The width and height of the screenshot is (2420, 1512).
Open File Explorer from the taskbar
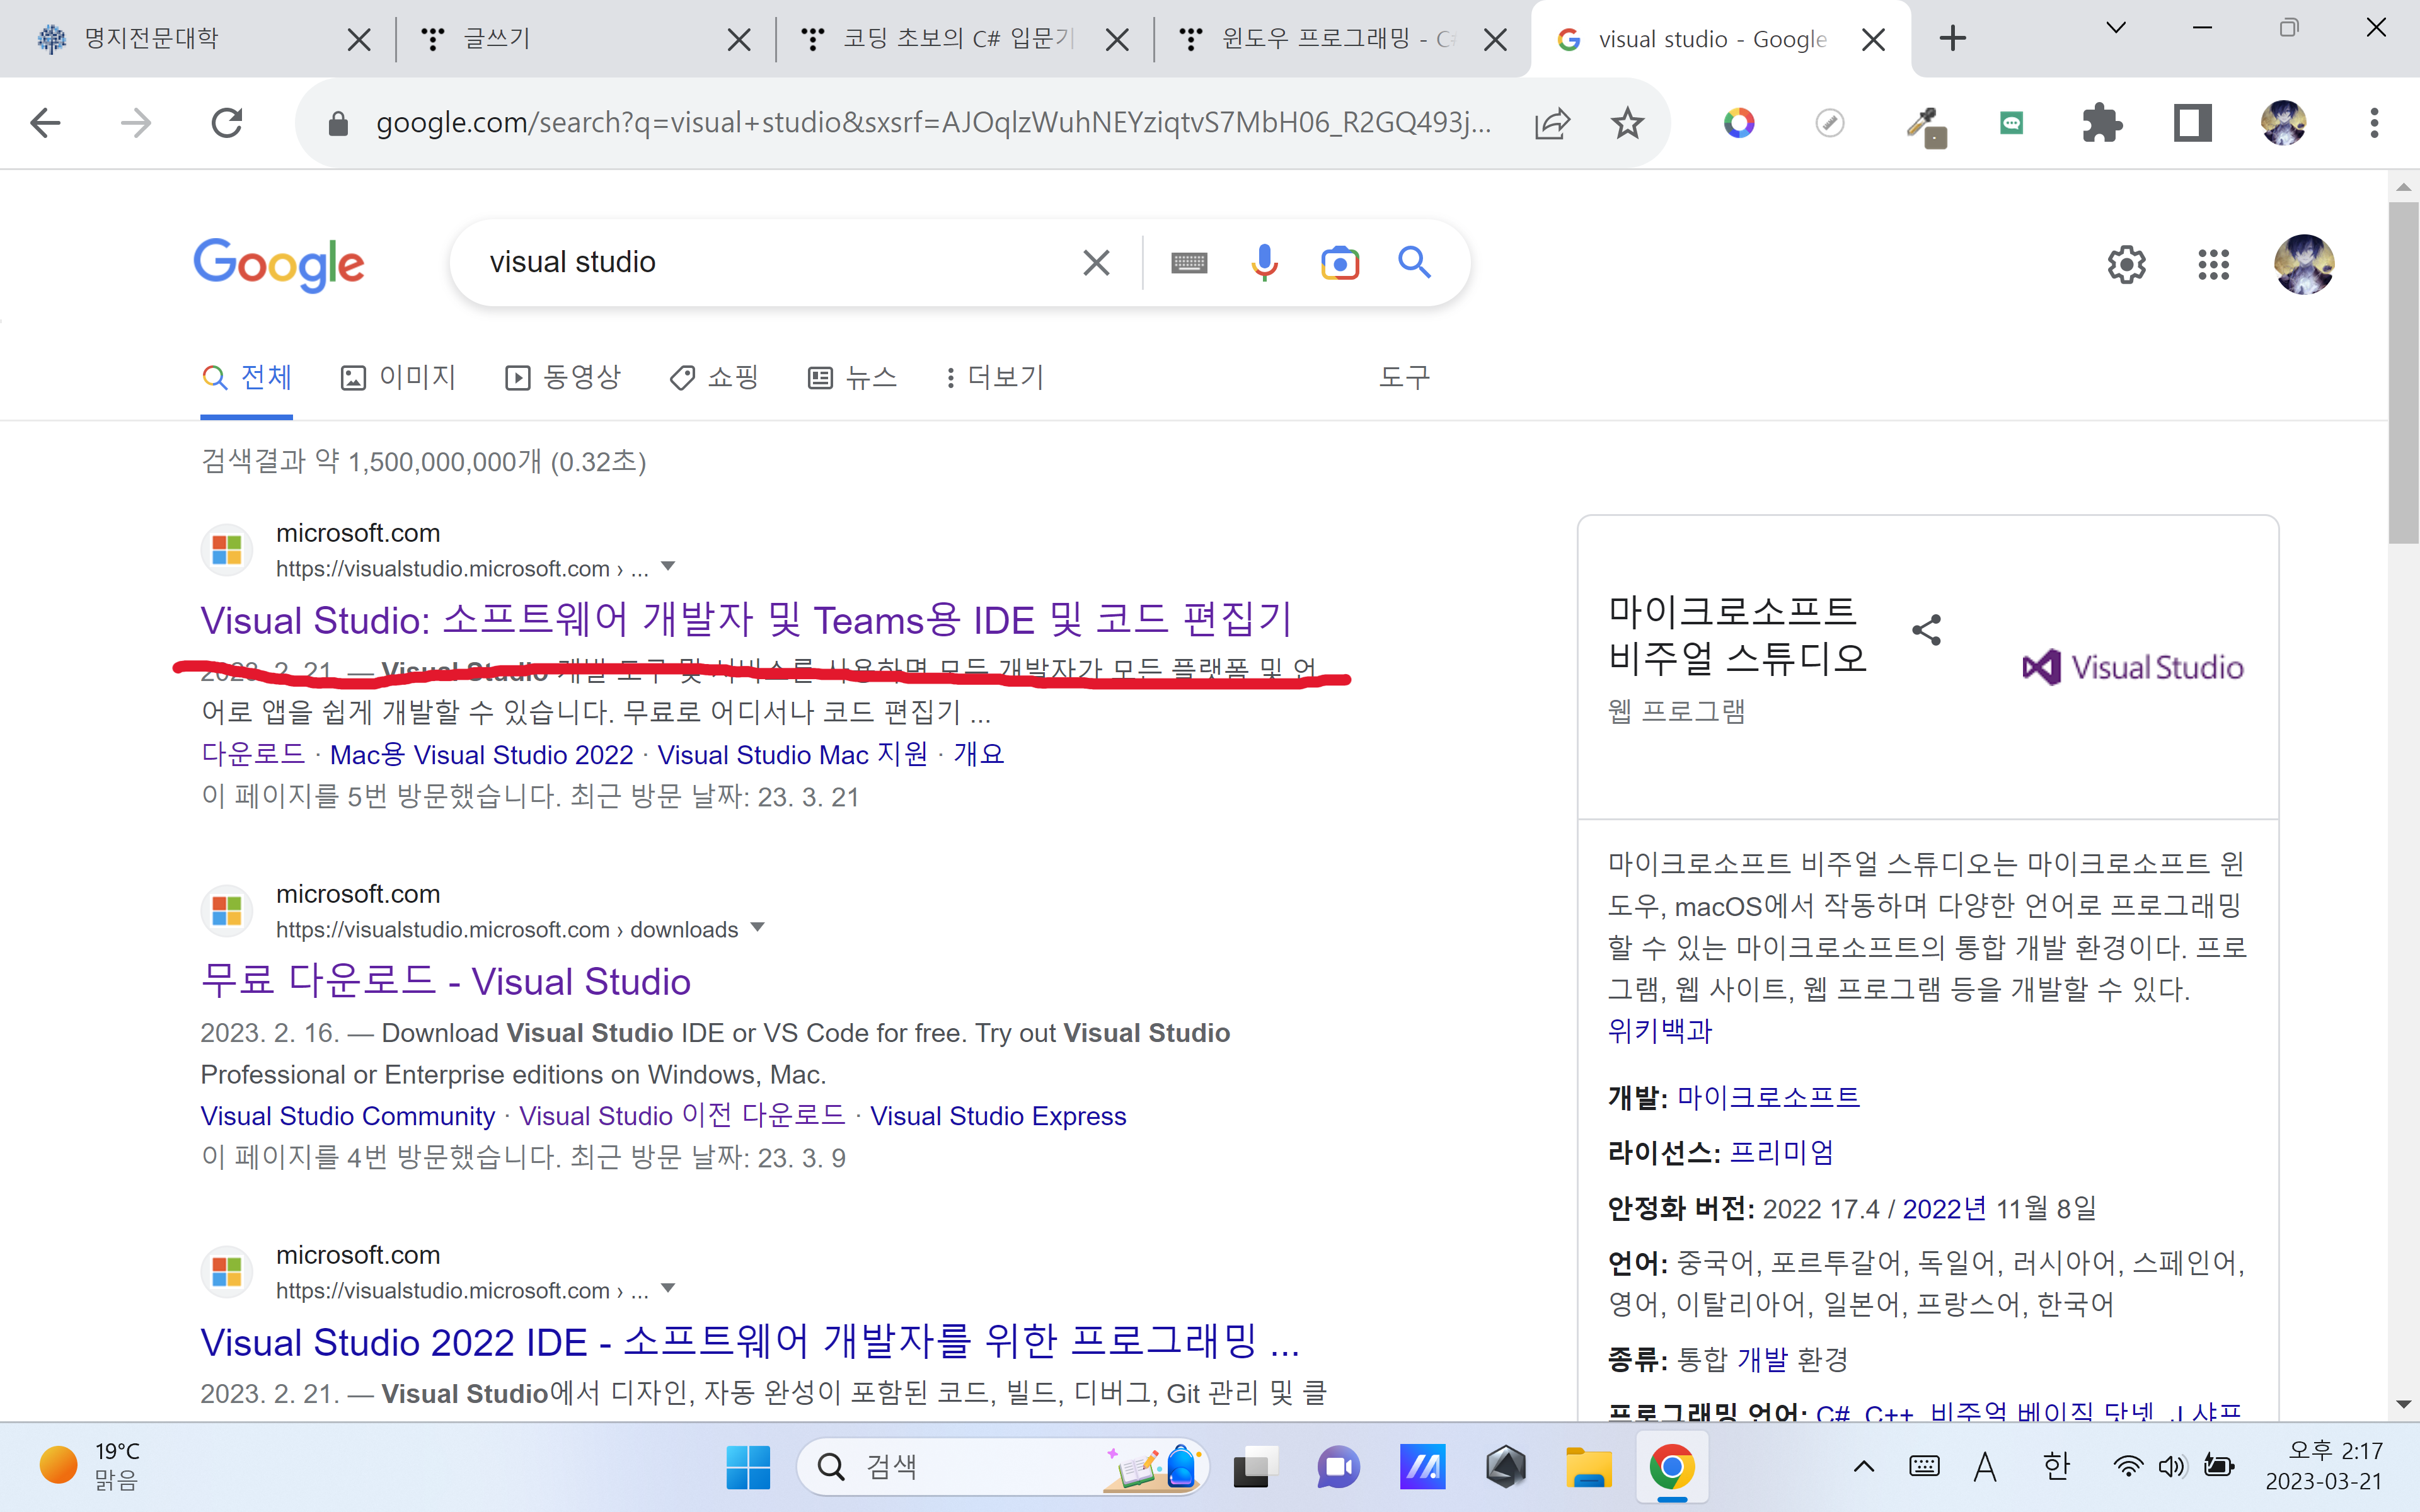[1588, 1467]
